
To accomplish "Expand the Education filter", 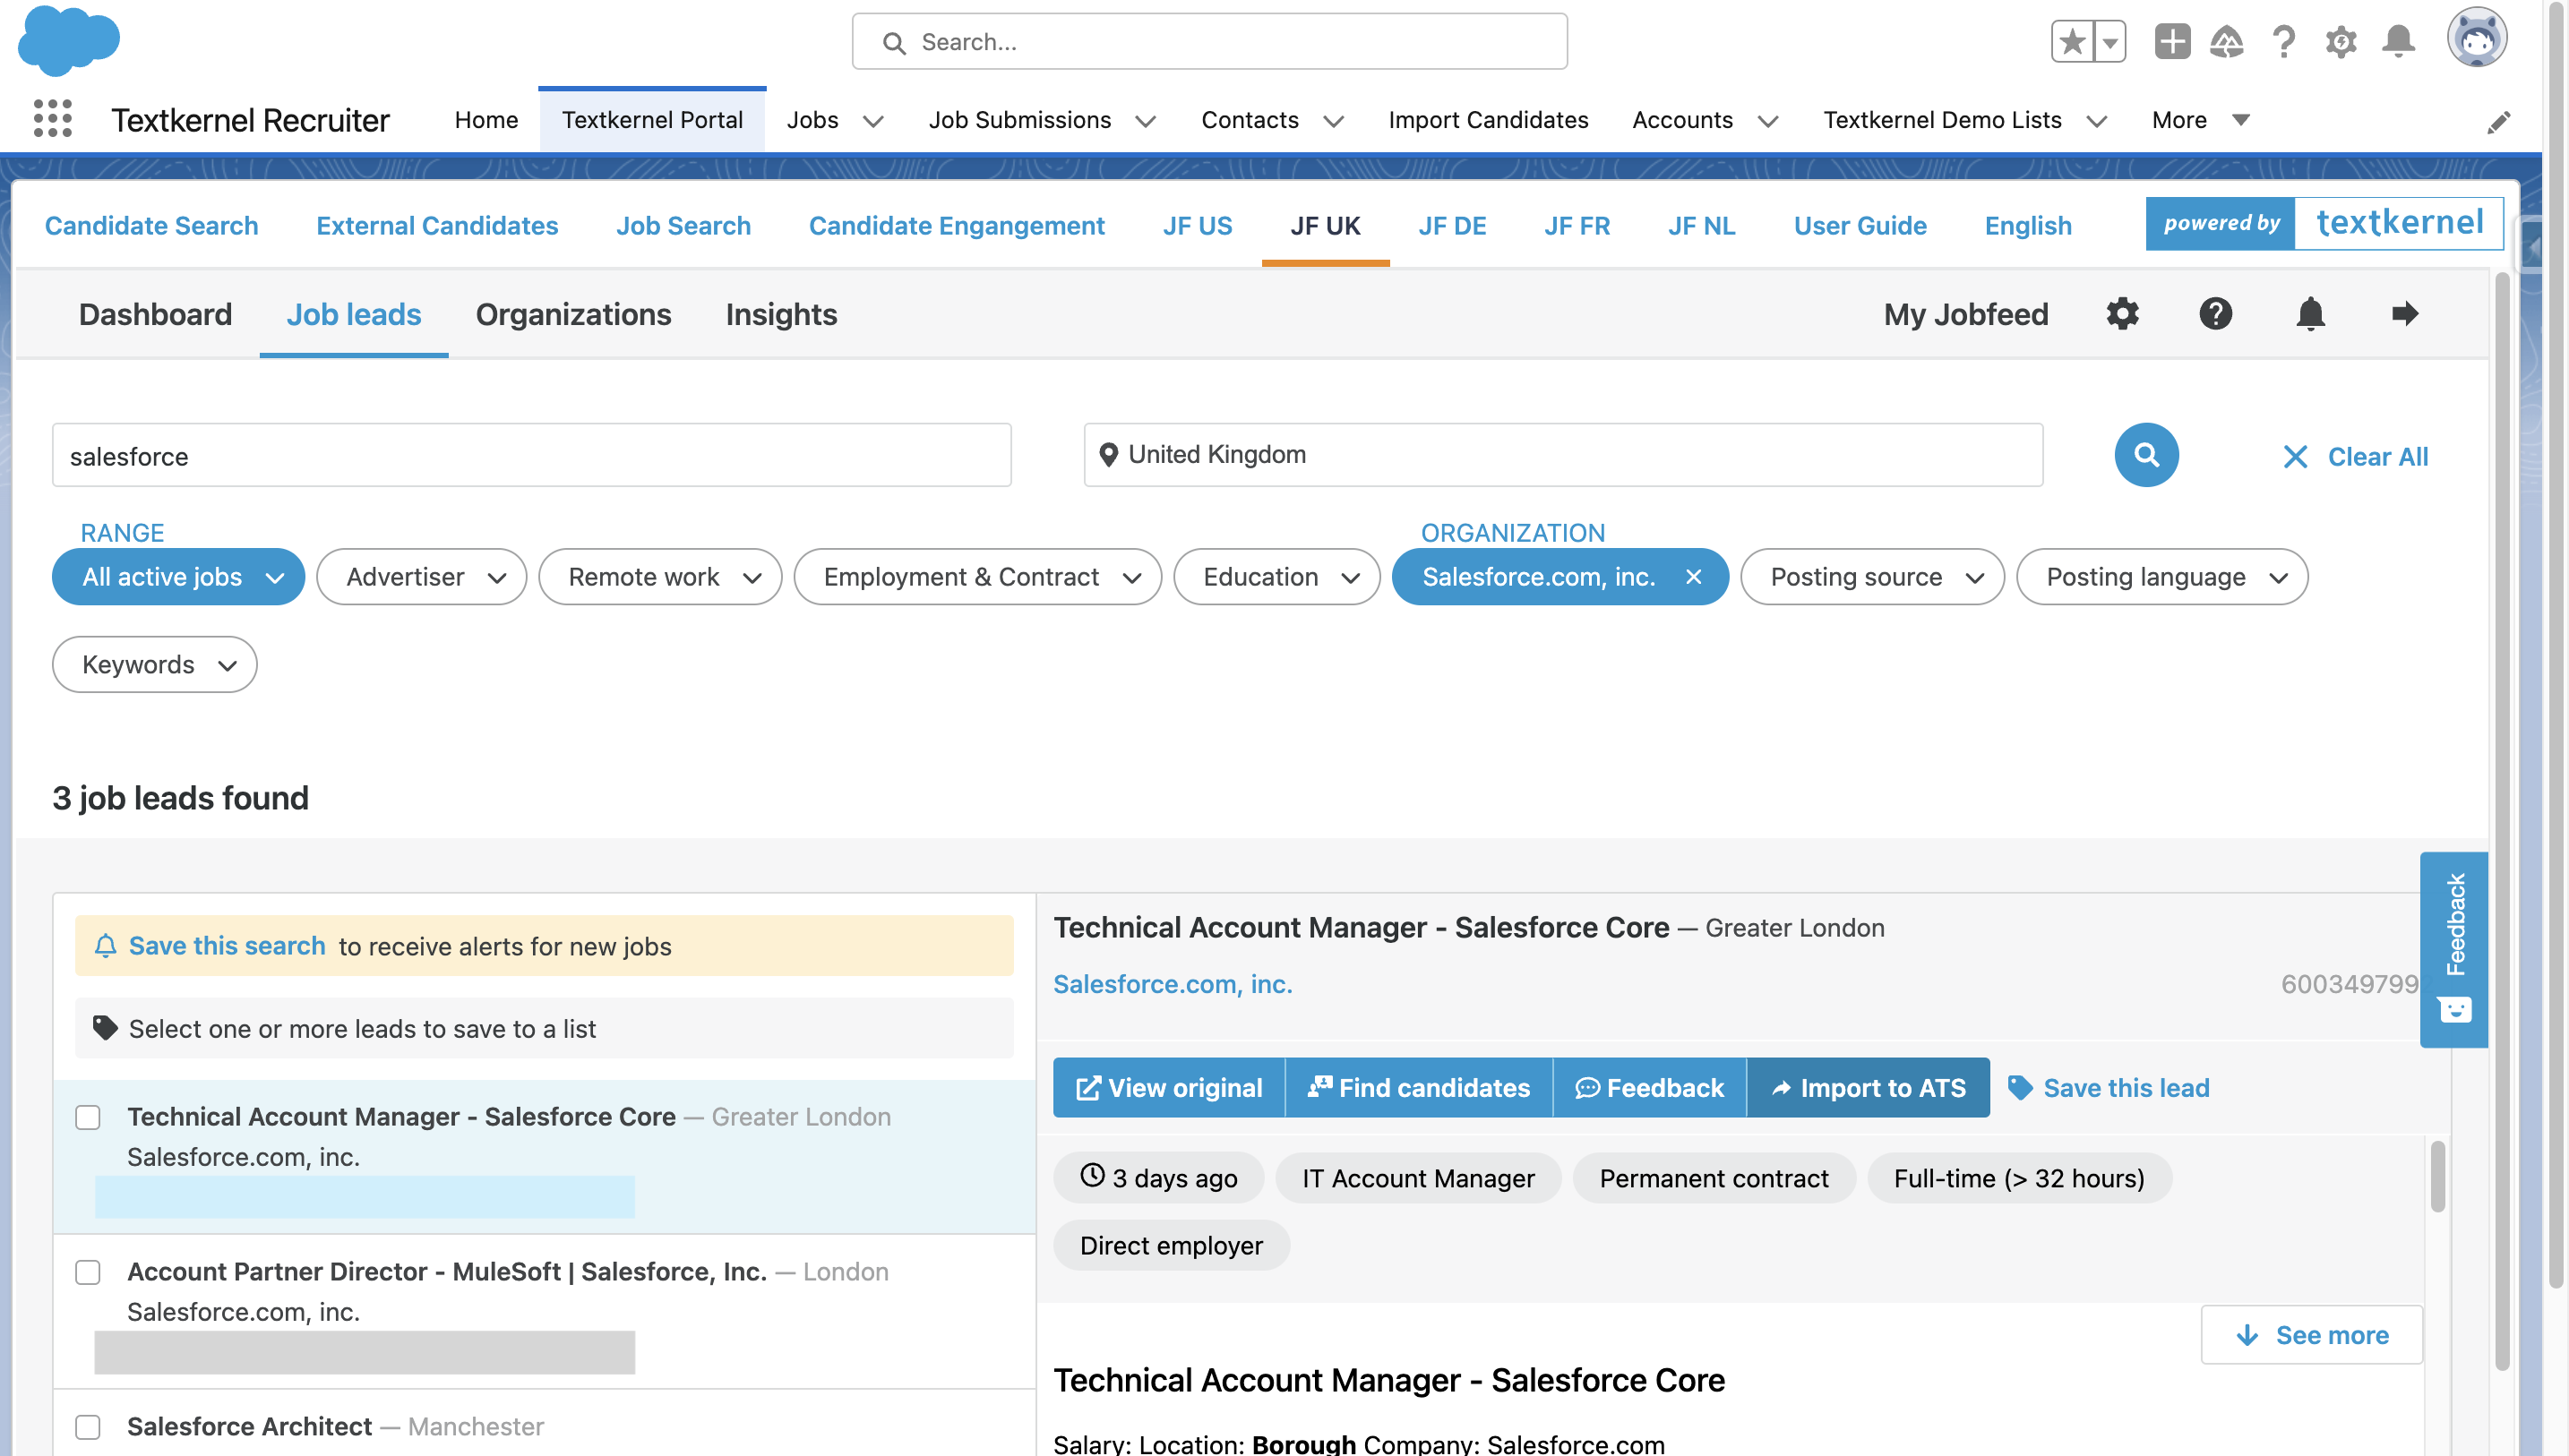I will coord(1276,577).
